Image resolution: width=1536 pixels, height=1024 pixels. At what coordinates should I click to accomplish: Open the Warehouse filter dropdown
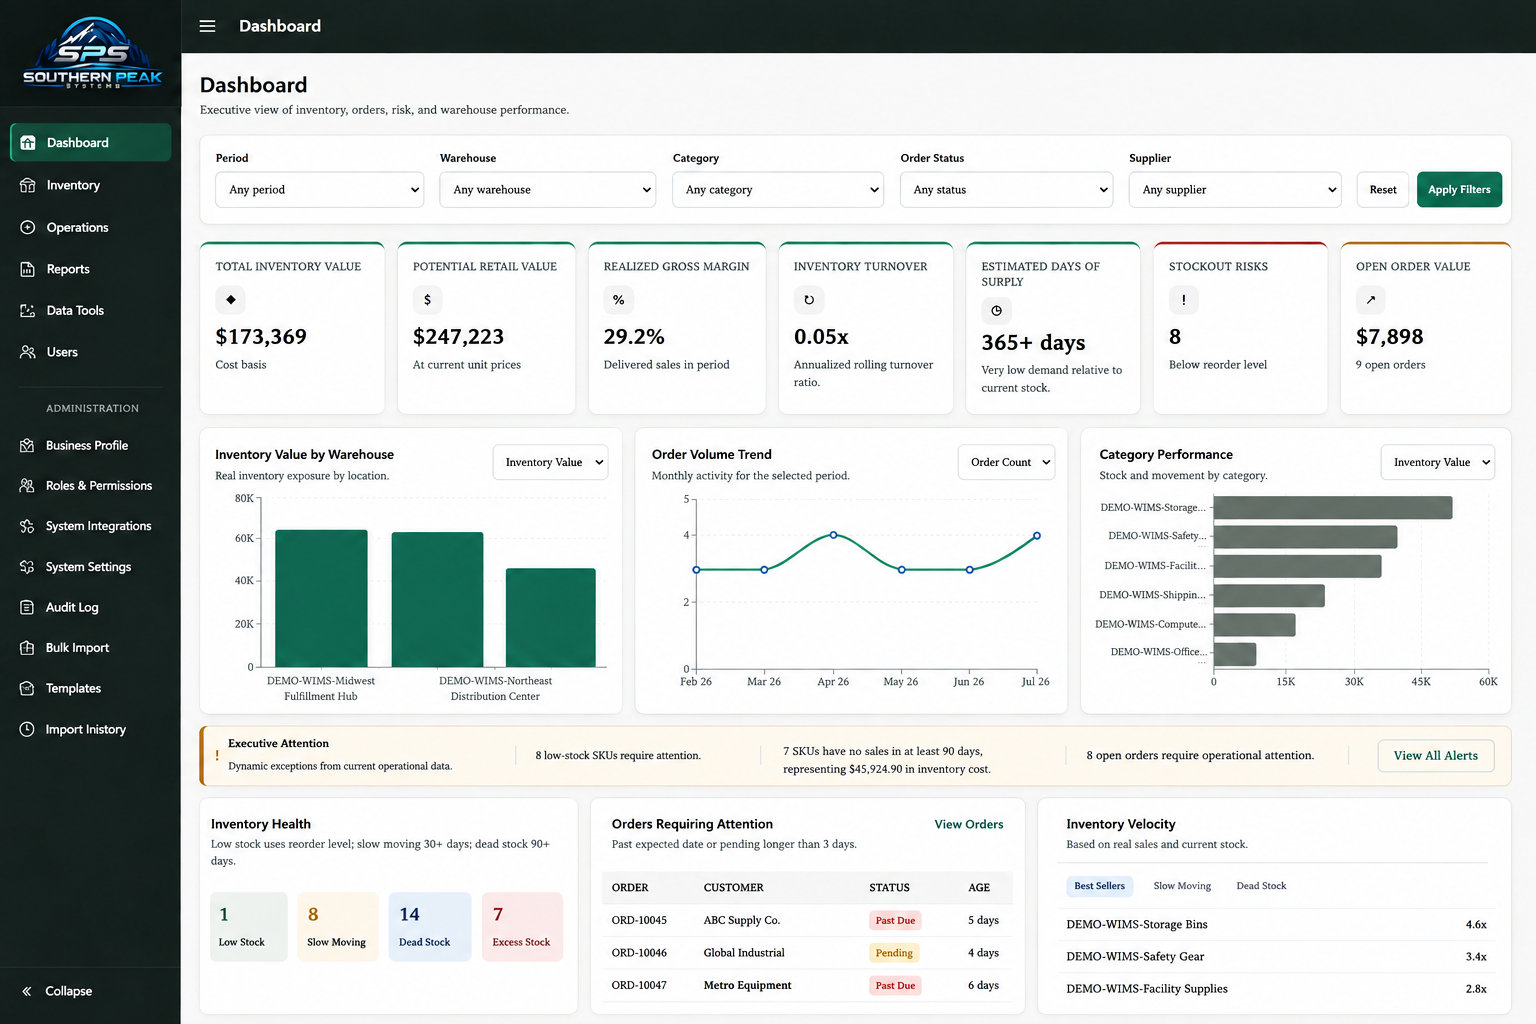pos(548,190)
